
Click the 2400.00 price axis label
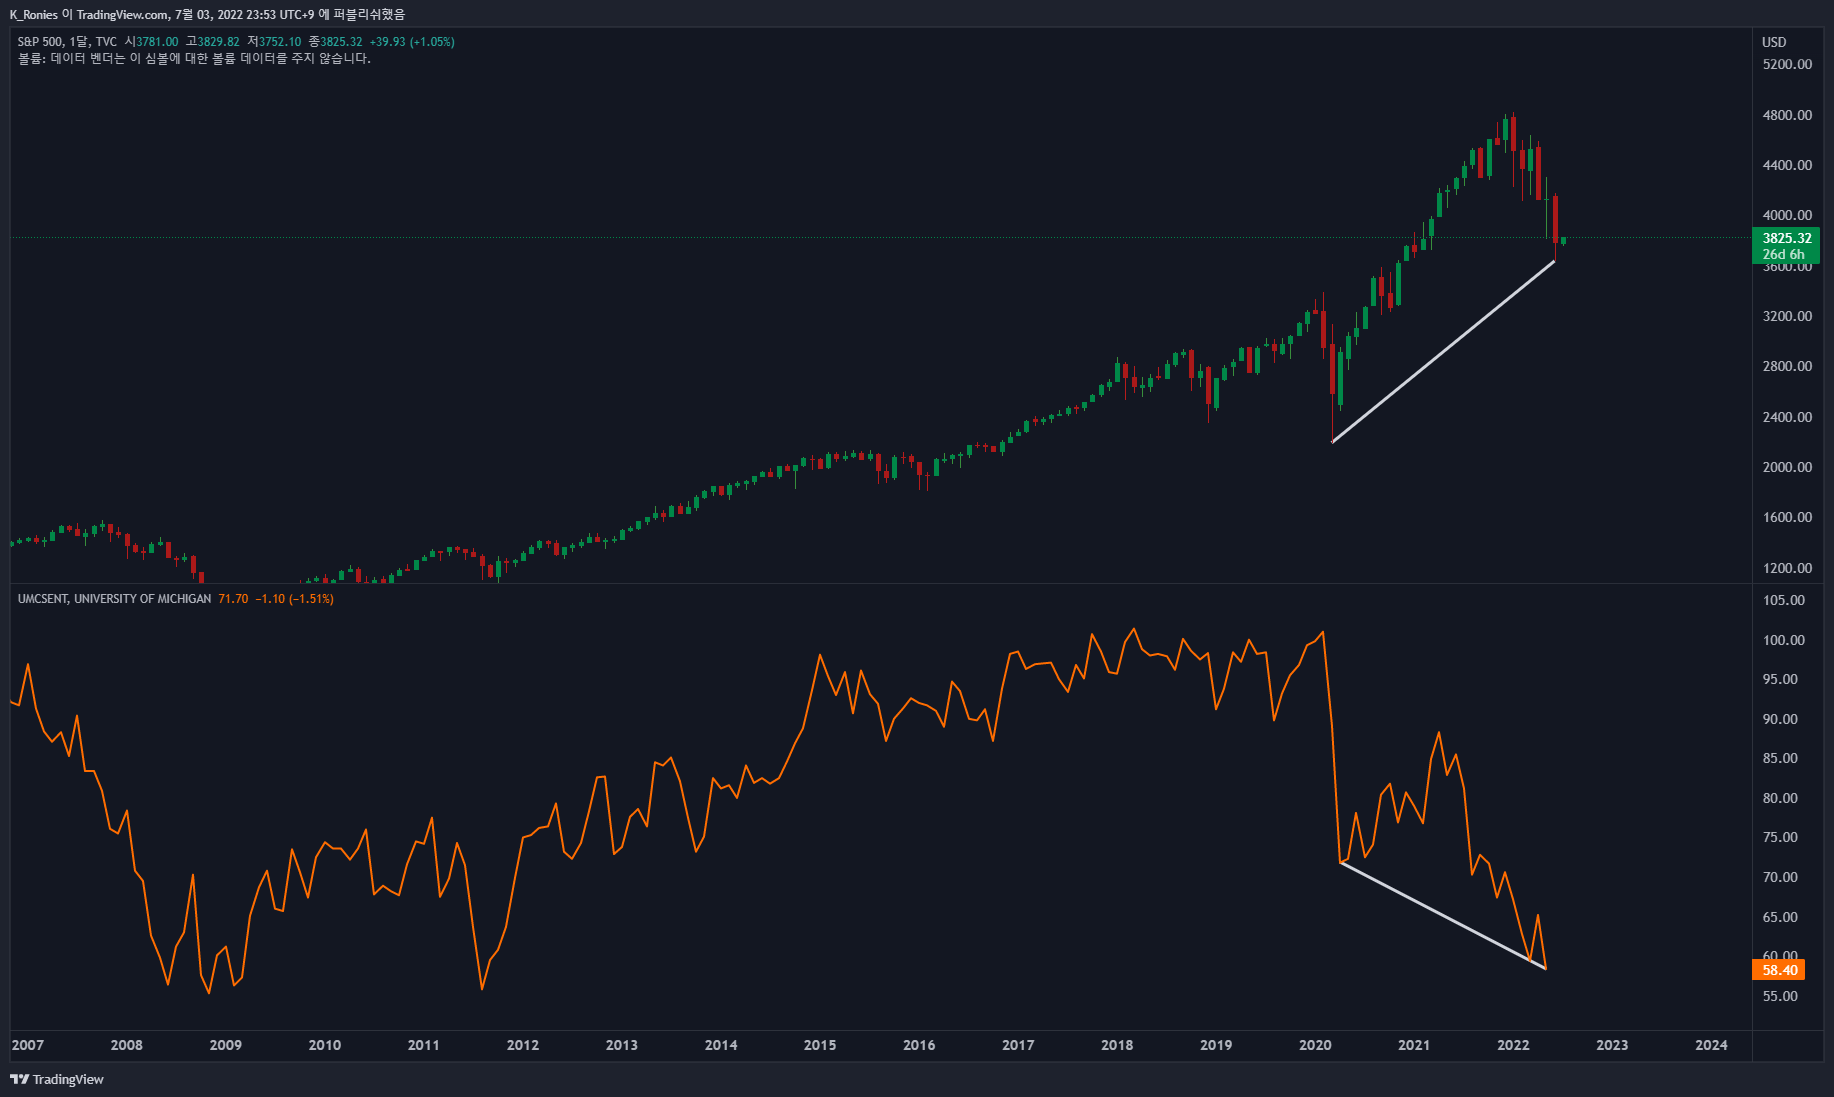(x=1787, y=417)
